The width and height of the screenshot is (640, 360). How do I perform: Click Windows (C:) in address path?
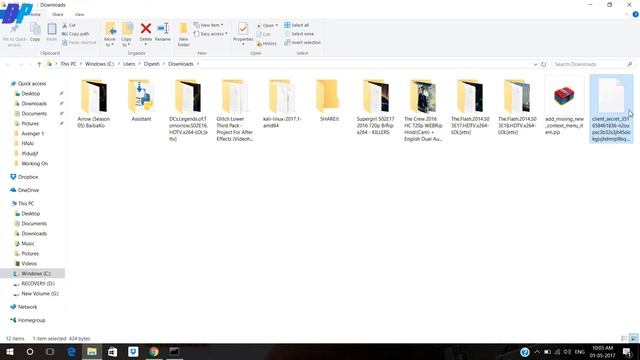[100, 64]
